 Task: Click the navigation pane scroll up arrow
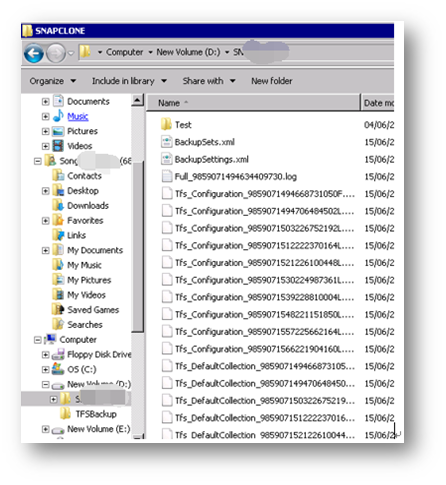(137, 100)
